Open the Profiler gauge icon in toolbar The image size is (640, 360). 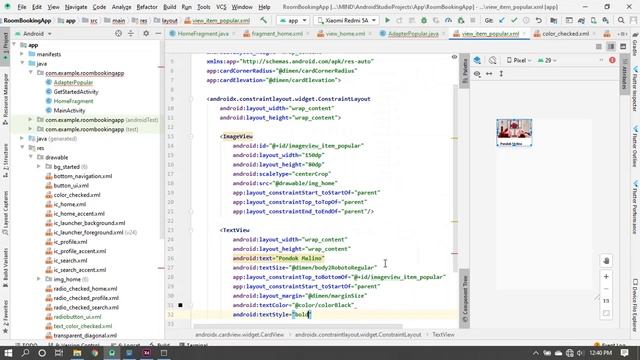coord(448,20)
